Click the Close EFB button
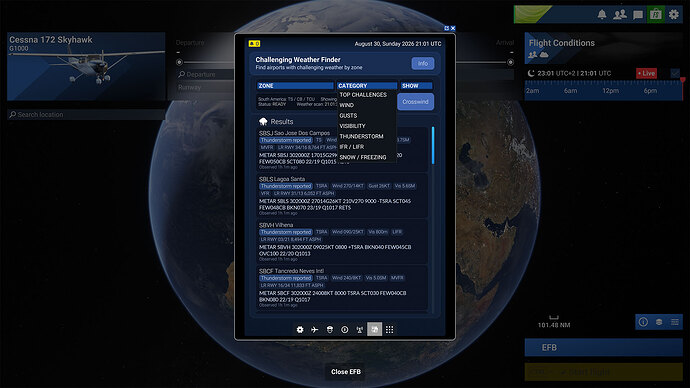Viewport: 690px width, 388px height. (x=346, y=372)
